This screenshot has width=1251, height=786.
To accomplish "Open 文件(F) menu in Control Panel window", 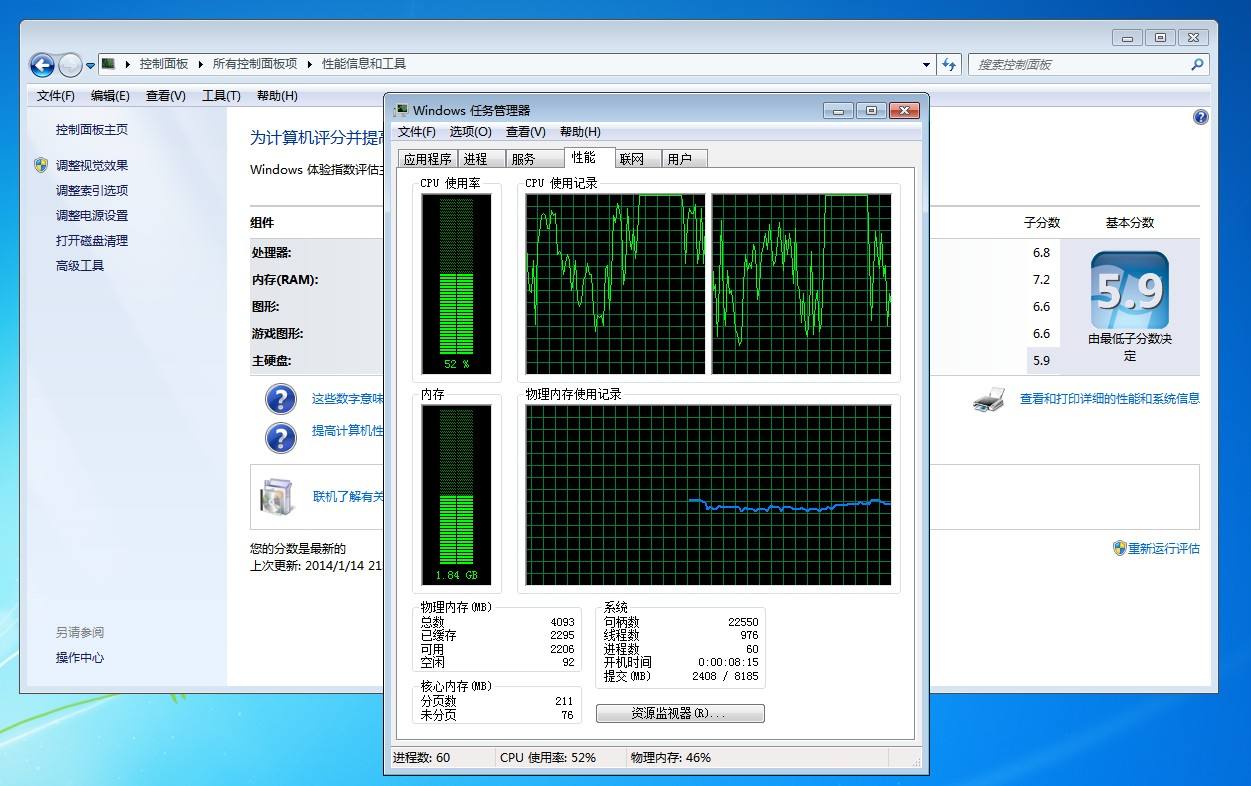I will coord(56,96).
